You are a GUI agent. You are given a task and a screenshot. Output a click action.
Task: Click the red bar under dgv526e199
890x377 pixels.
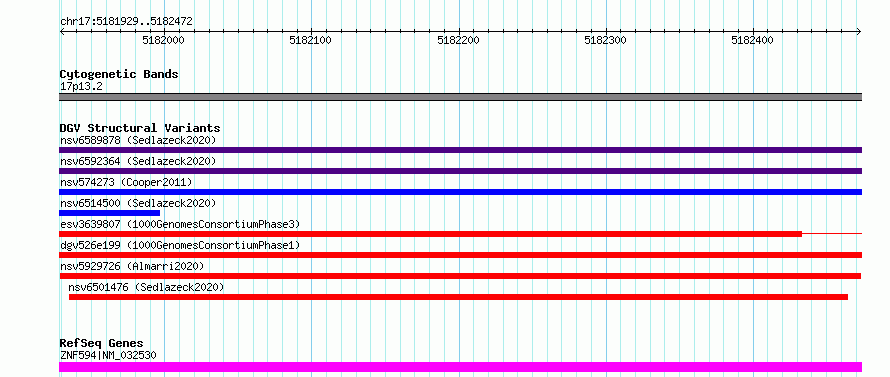tap(460, 255)
